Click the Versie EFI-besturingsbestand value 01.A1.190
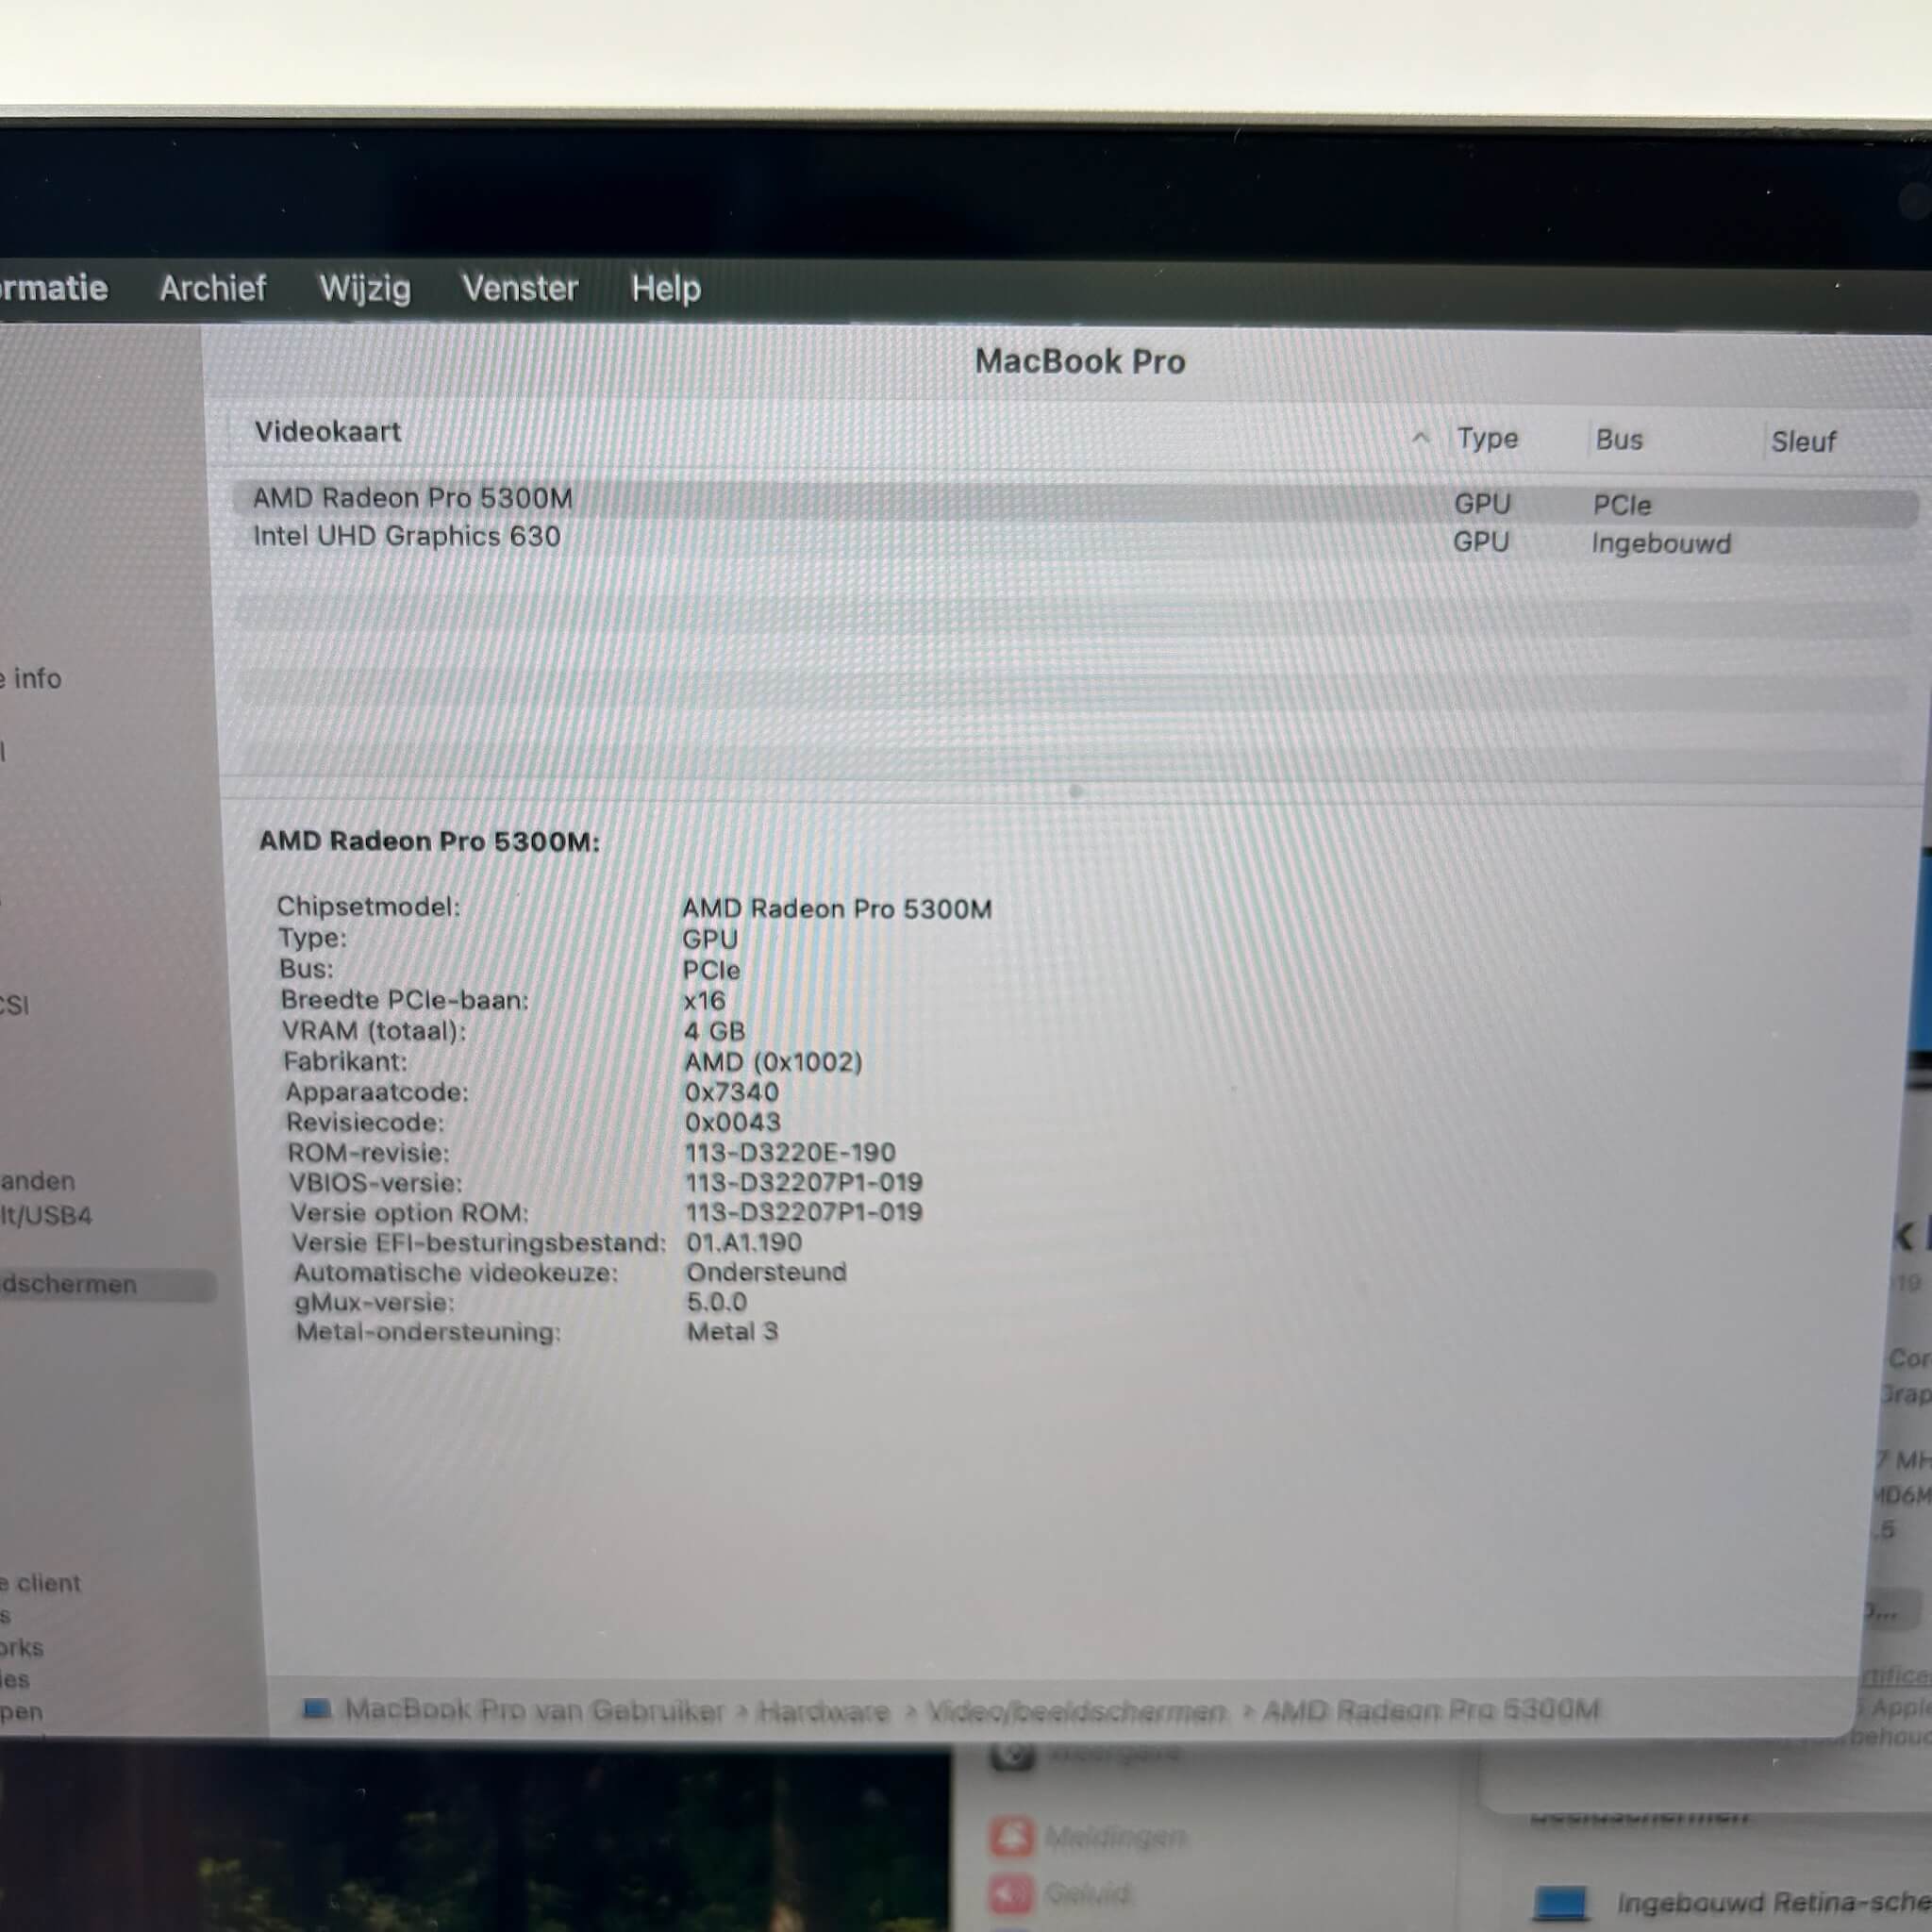 pyautogui.click(x=743, y=1242)
